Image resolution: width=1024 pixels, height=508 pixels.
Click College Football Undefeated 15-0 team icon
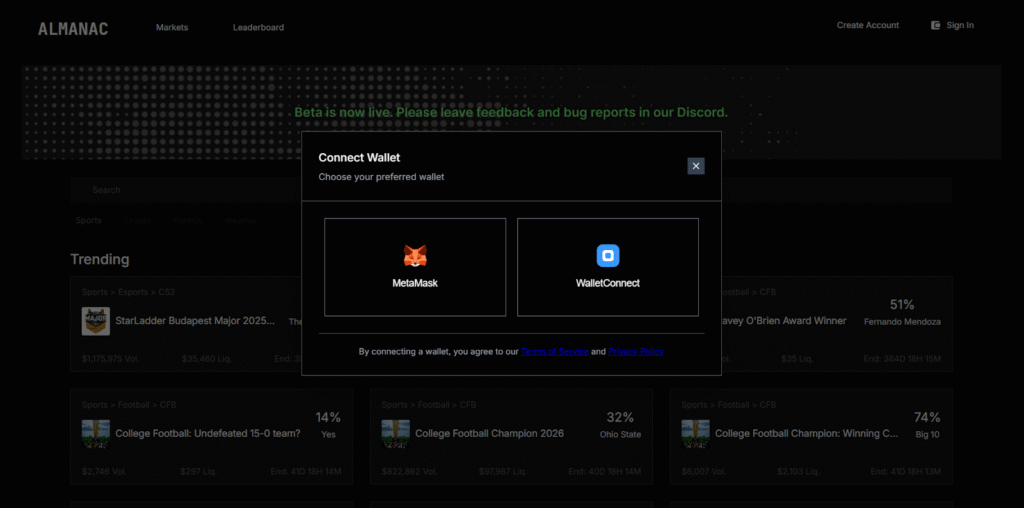point(96,433)
